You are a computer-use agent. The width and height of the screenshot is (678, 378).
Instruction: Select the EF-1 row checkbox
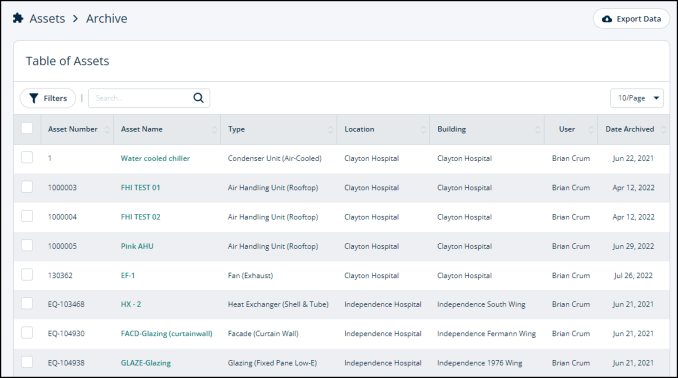(x=27, y=275)
